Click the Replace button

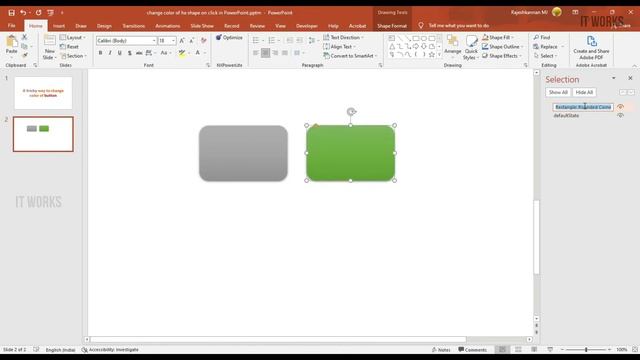pyautogui.click(x=548, y=47)
